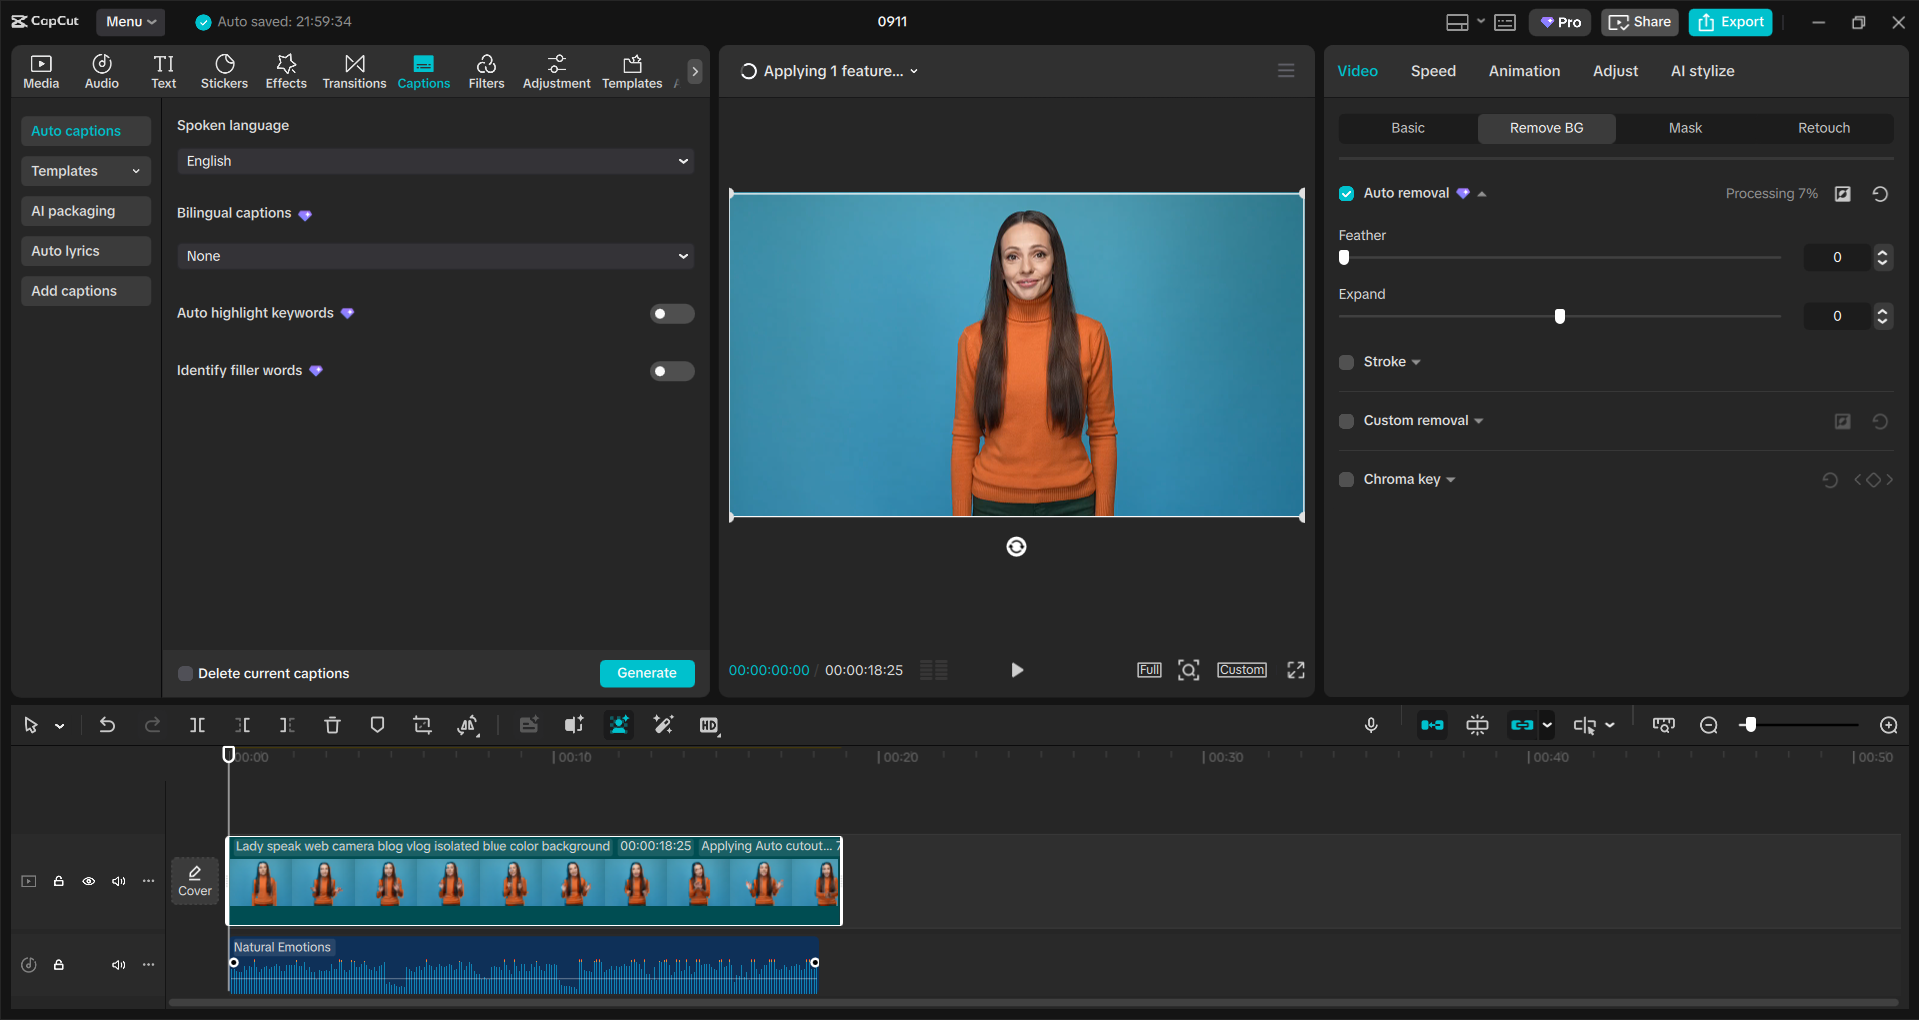Select the Effects tool in the top toolbar
Viewport: 1919px width, 1020px height.
pos(286,70)
